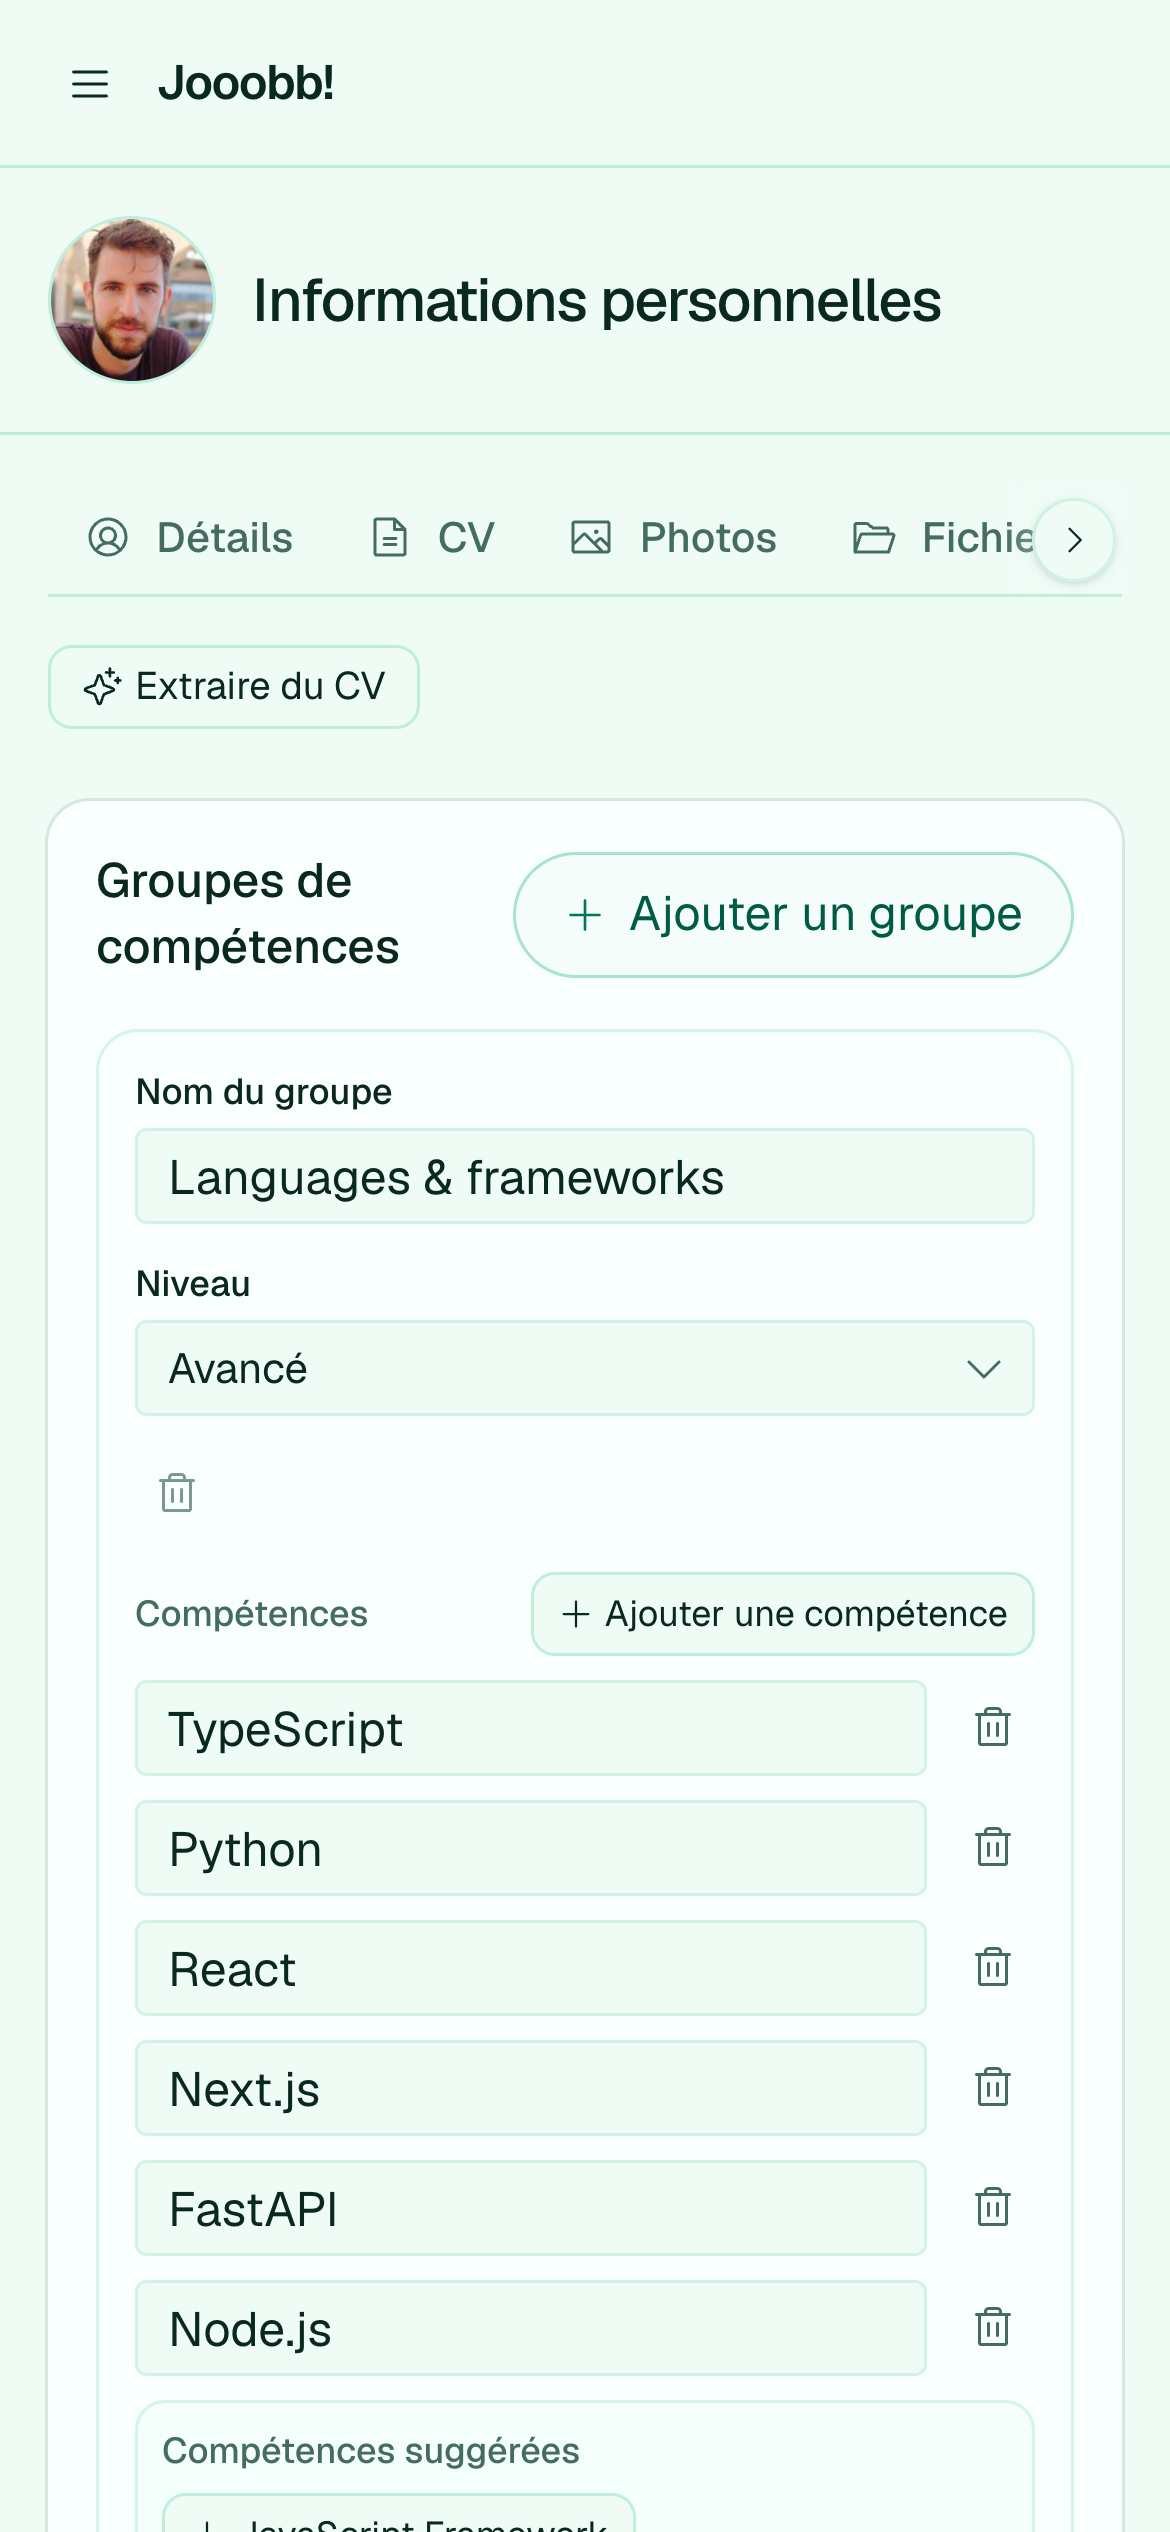Delete the Languages & frameworks group

point(177,1493)
